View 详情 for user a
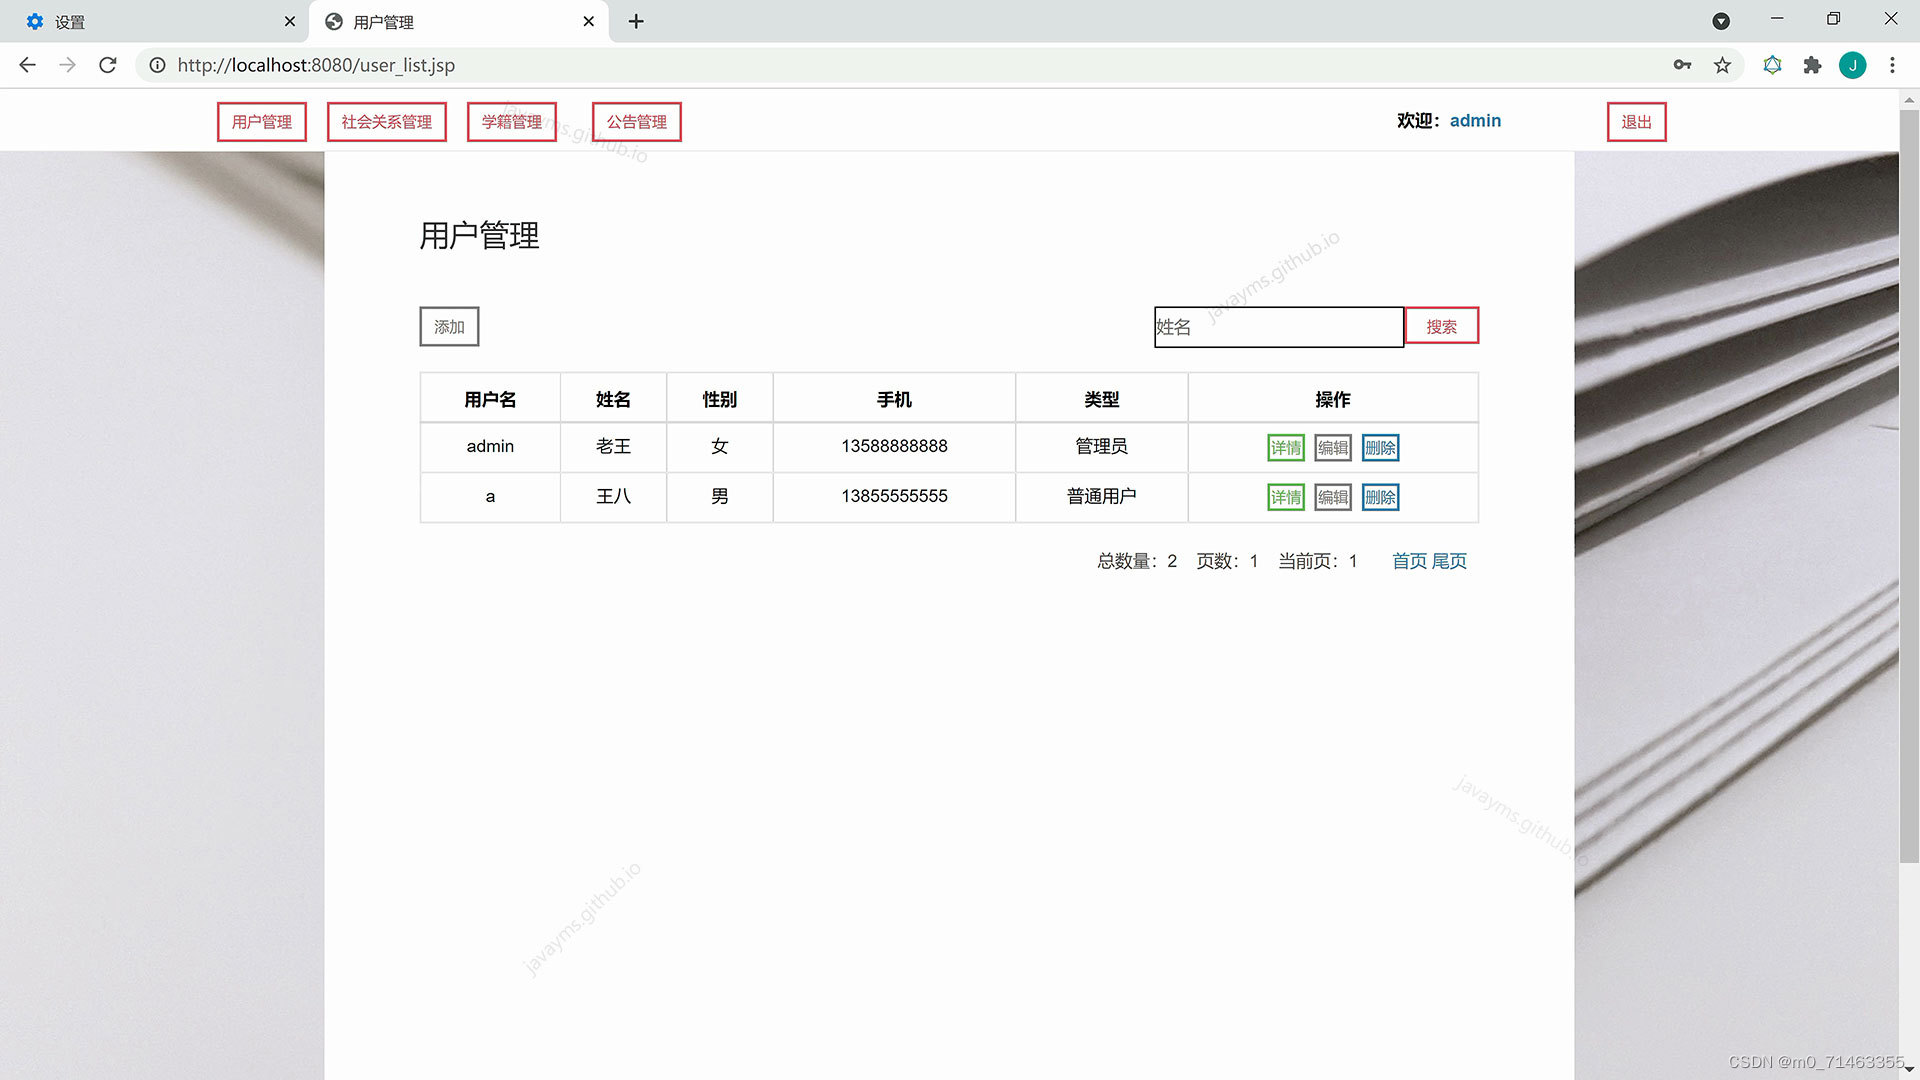The height and width of the screenshot is (1080, 1920). click(1286, 498)
